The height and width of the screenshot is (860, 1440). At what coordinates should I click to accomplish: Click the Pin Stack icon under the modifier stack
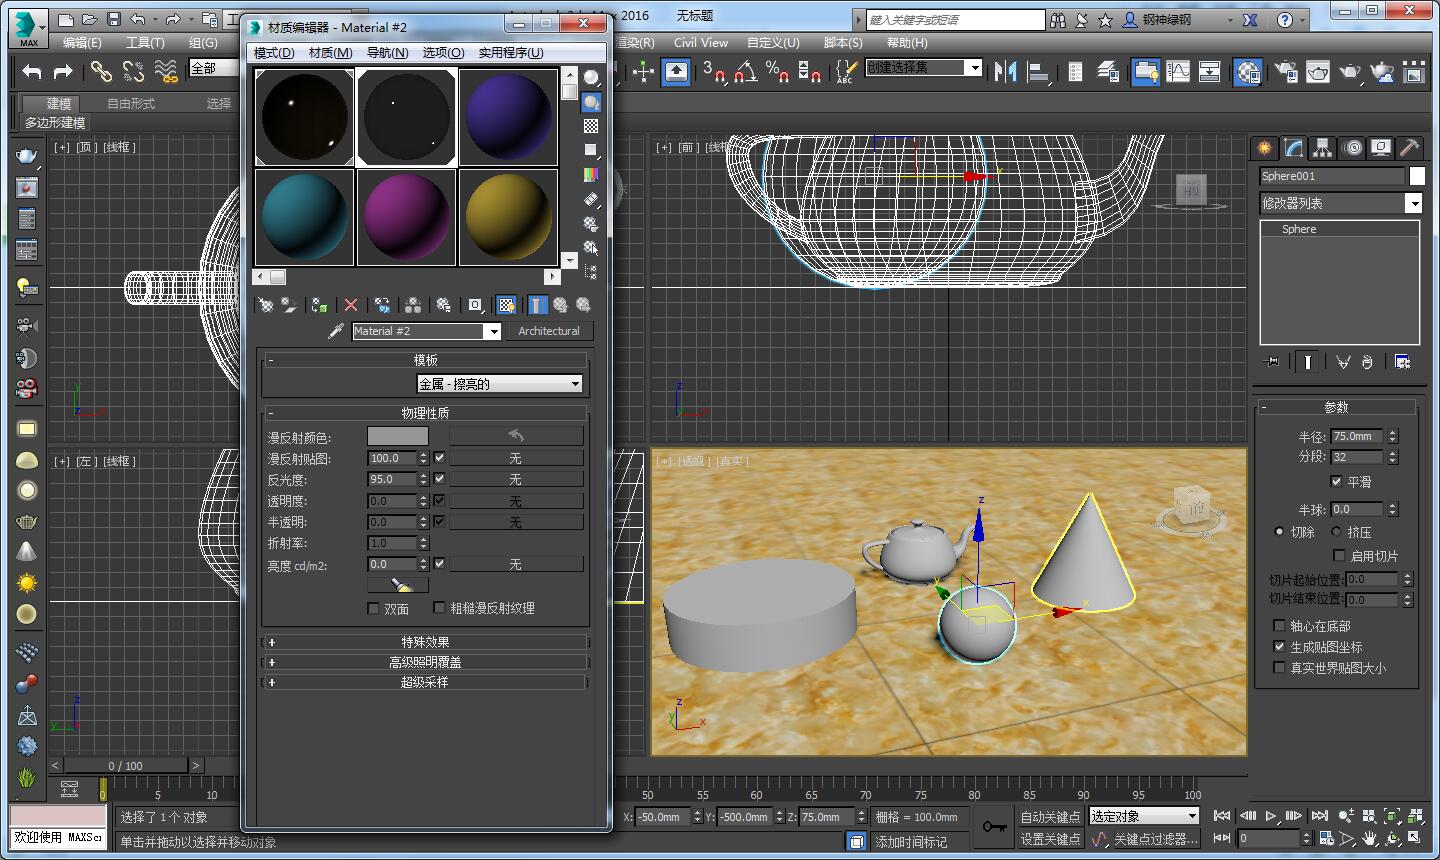(1271, 360)
